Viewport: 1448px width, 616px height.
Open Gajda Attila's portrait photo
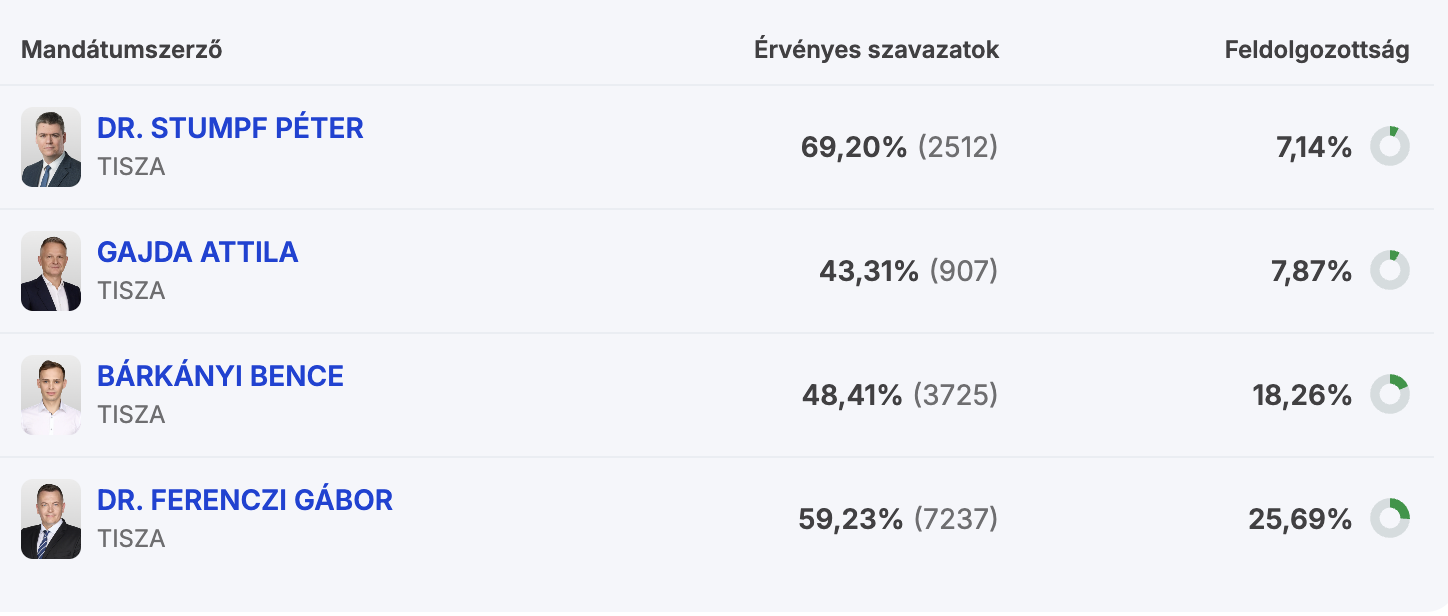[x=51, y=271]
